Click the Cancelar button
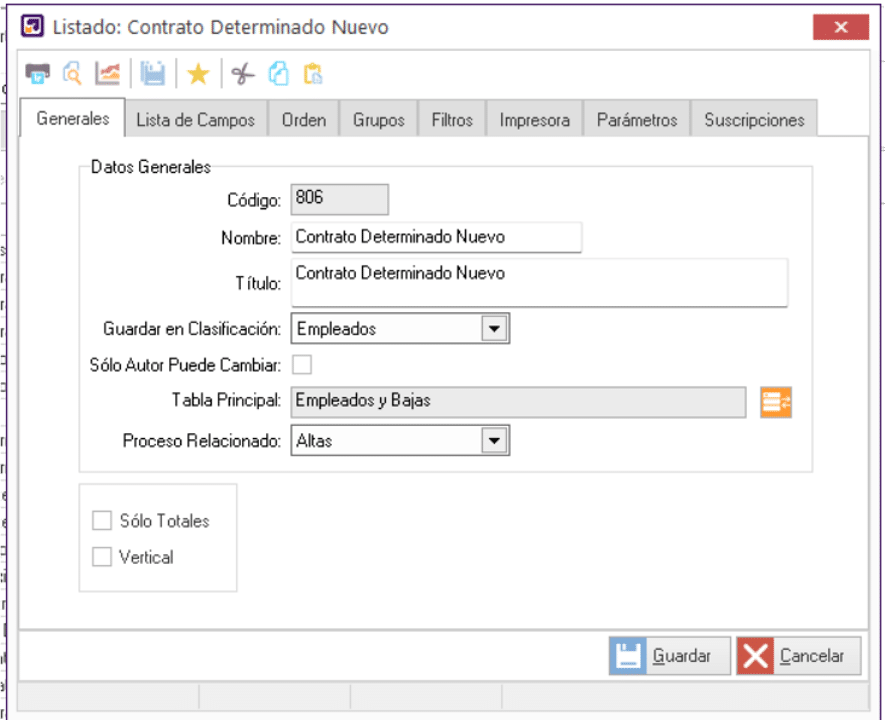The width and height of the screenshot is (885, 720). (798, 656)
